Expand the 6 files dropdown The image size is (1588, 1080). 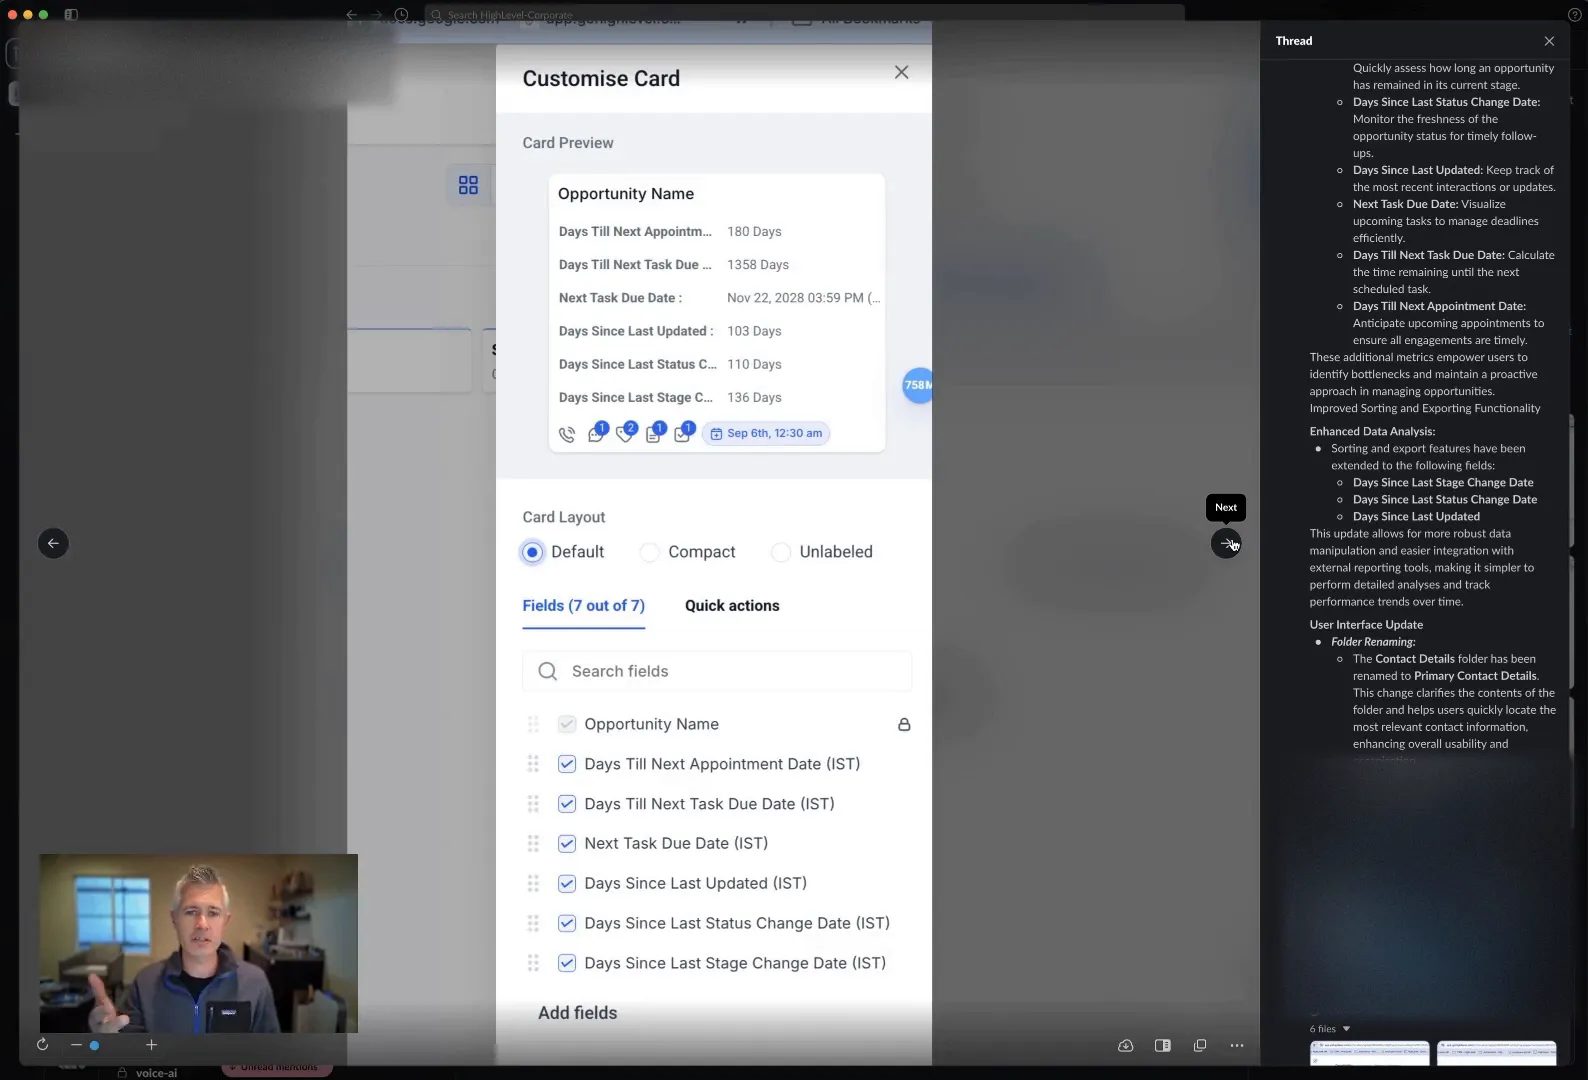click(1331, 1028)
